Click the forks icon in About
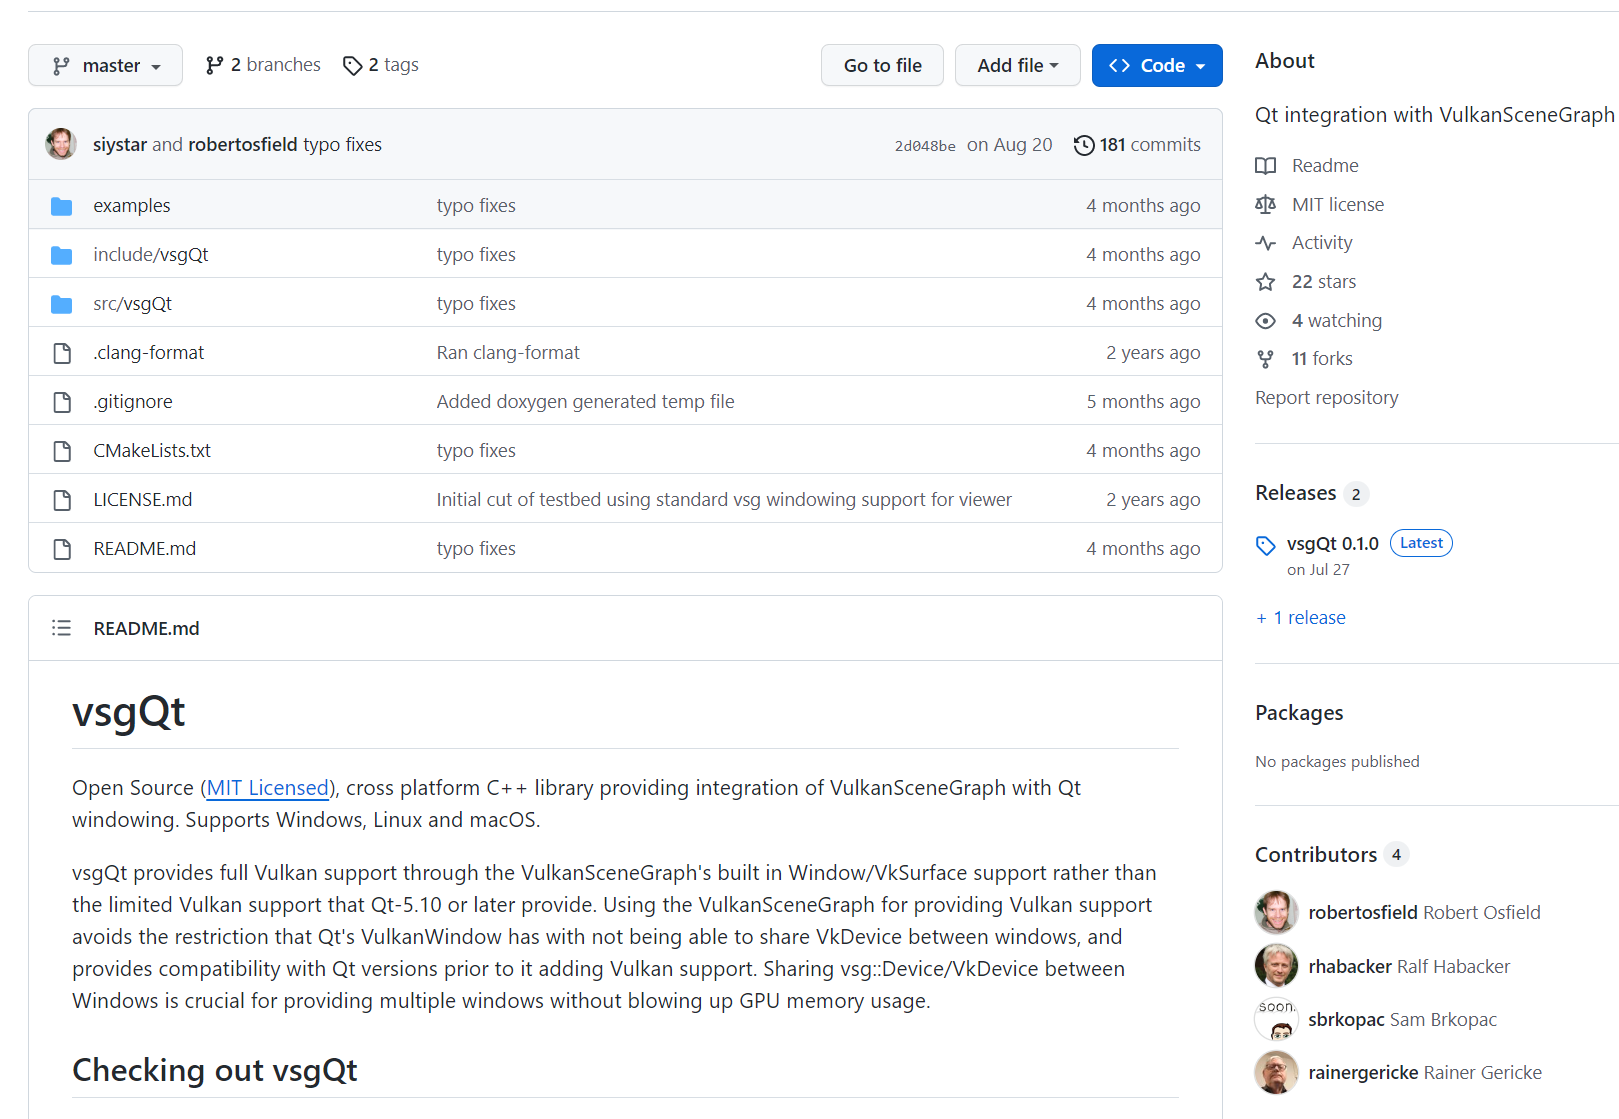The image size is (1619, 1119). [x=1266, y=359]
